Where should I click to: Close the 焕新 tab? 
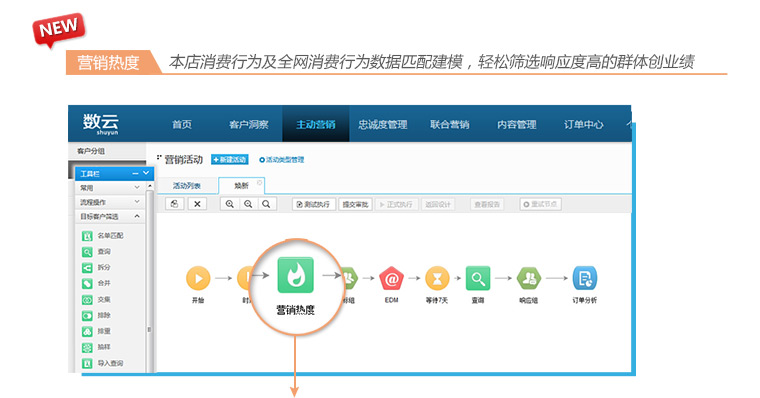click(x=260, y=183)
